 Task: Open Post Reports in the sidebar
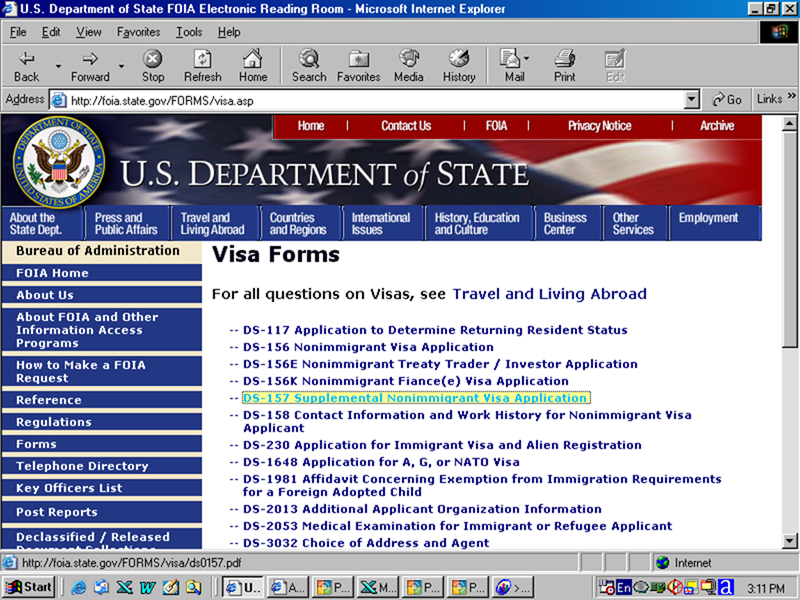(102, 512)
